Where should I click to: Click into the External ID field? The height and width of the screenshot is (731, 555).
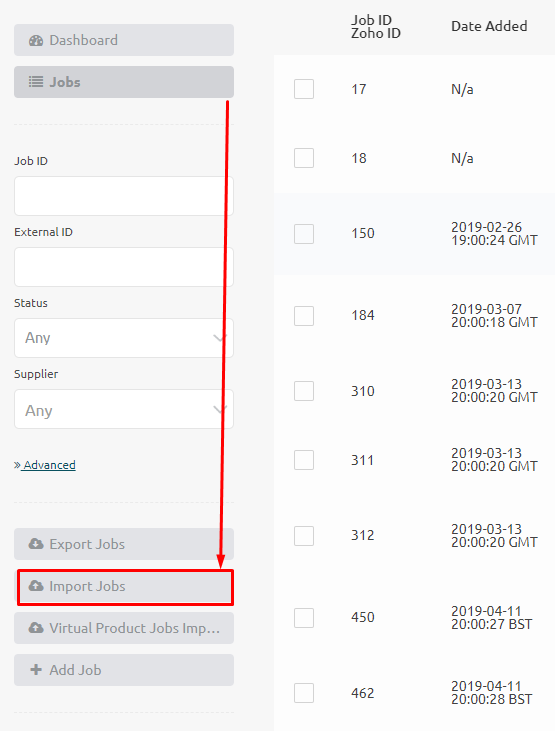point(124,267)
